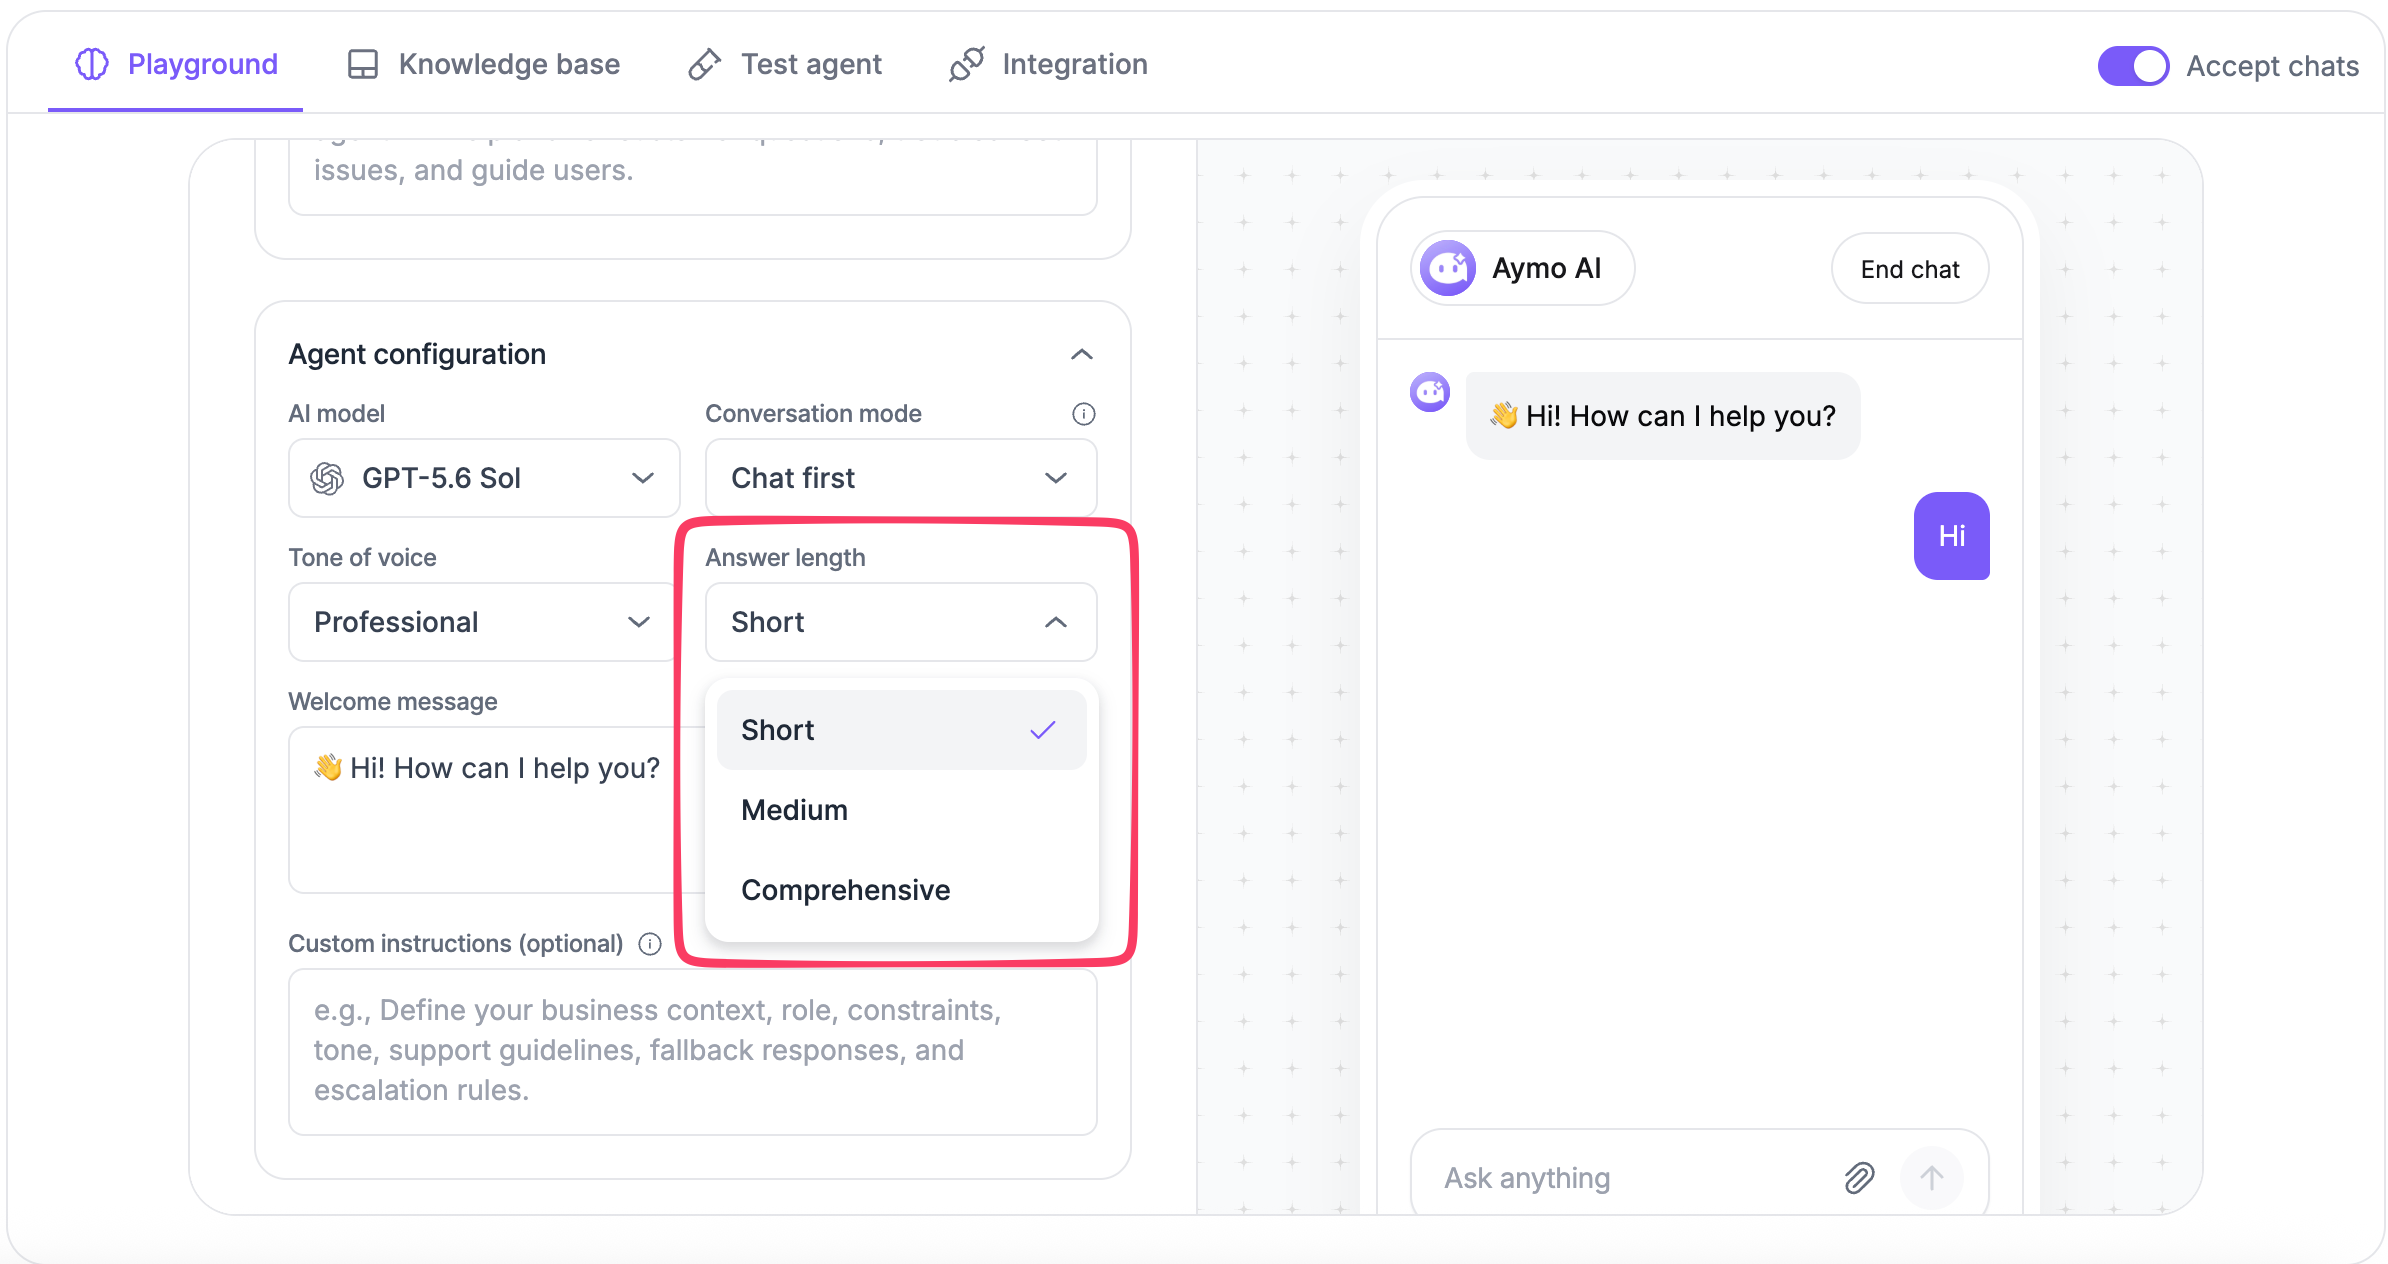Choose Comprehensive answer length option
Screen dimensions: 2388x1264
(x=901, y=890)
